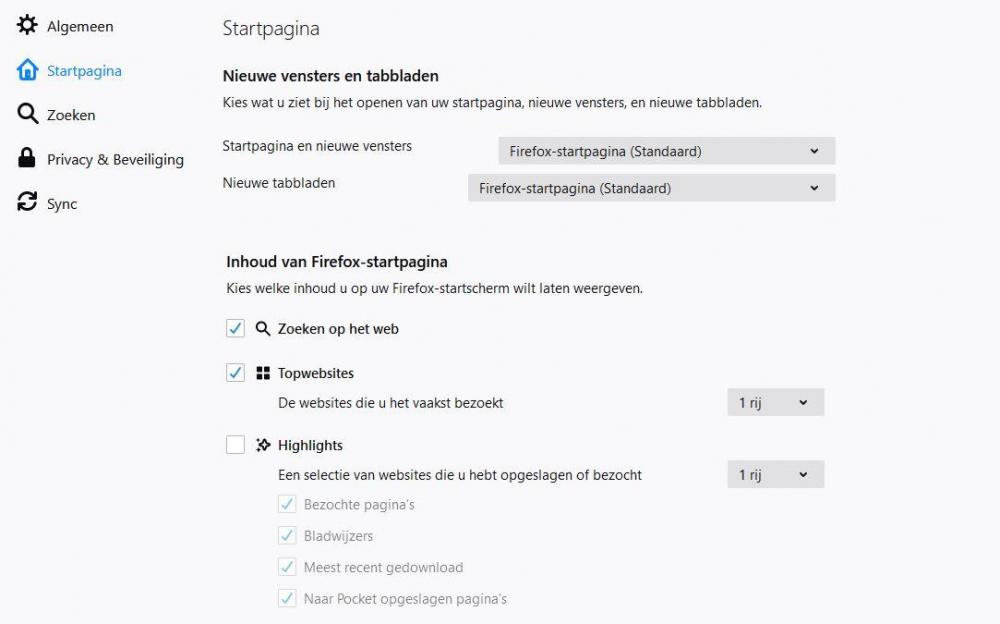Expand the Highlights row count dropdown

775,475
